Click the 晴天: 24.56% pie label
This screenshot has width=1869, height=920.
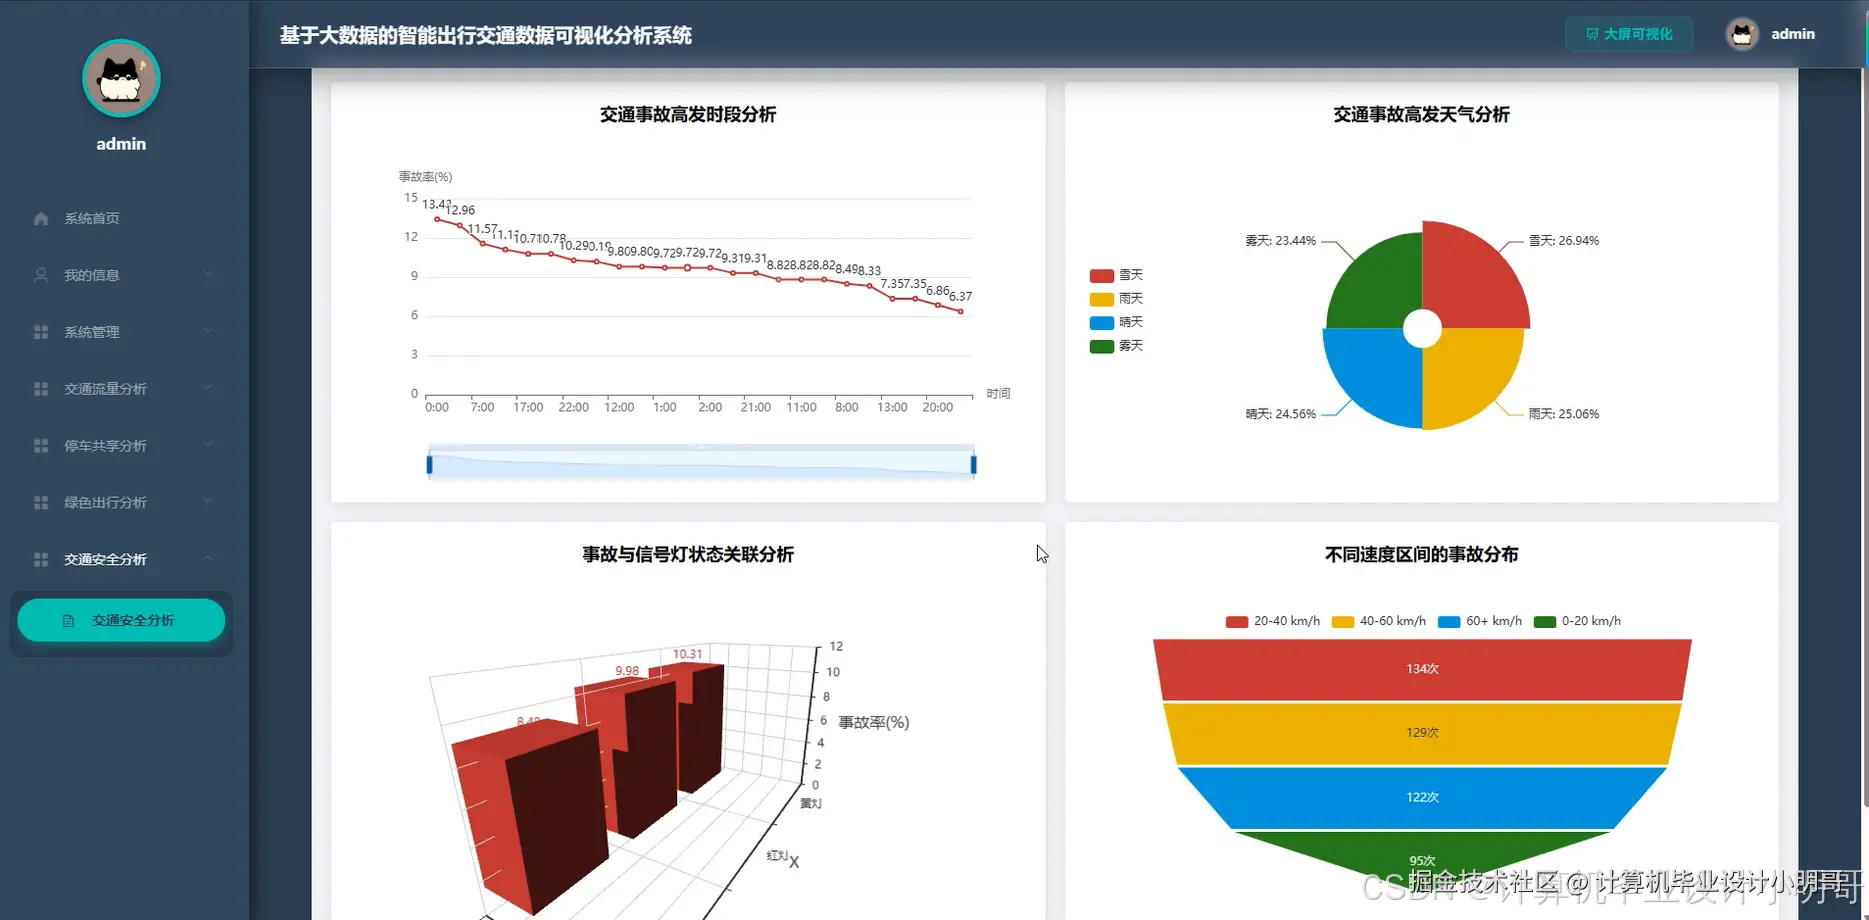(x=1281, y=414)
